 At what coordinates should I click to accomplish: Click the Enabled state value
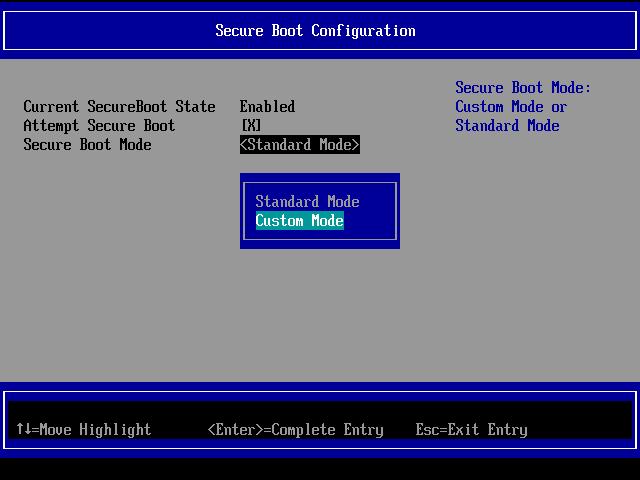click(267, 107)
